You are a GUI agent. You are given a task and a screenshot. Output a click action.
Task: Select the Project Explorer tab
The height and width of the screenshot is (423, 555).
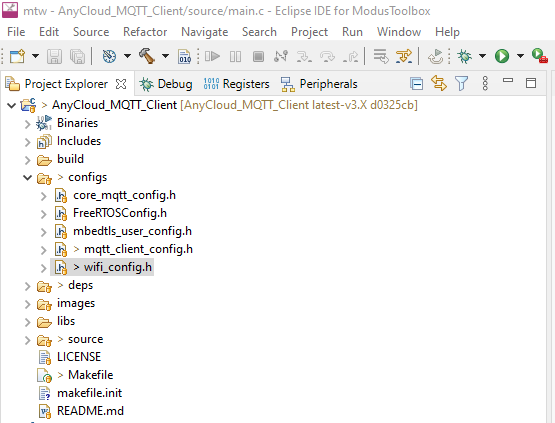tap(66, 84)
